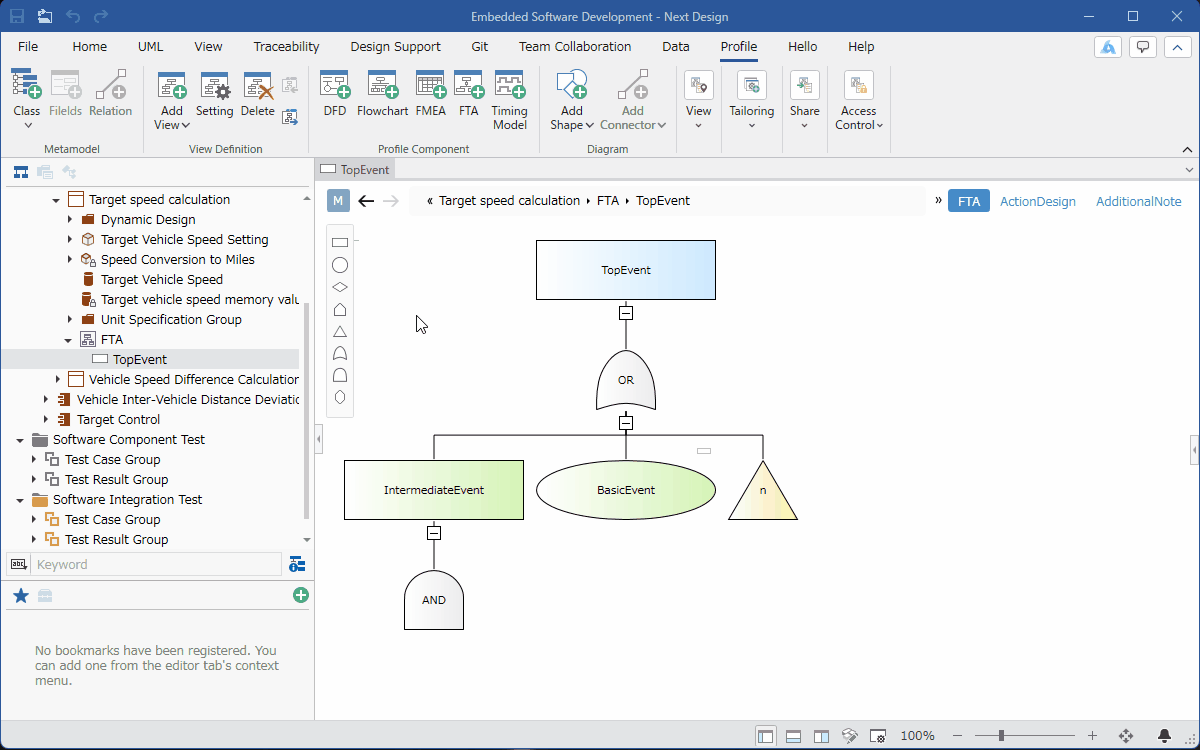Open the UML ribbon tab
This screenshot has height=750, width=1200.
point(150,46)
